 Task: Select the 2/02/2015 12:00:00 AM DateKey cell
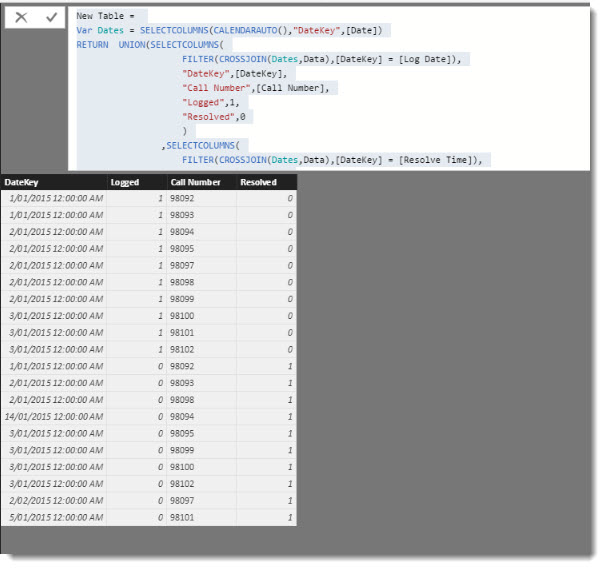(54, 501)
